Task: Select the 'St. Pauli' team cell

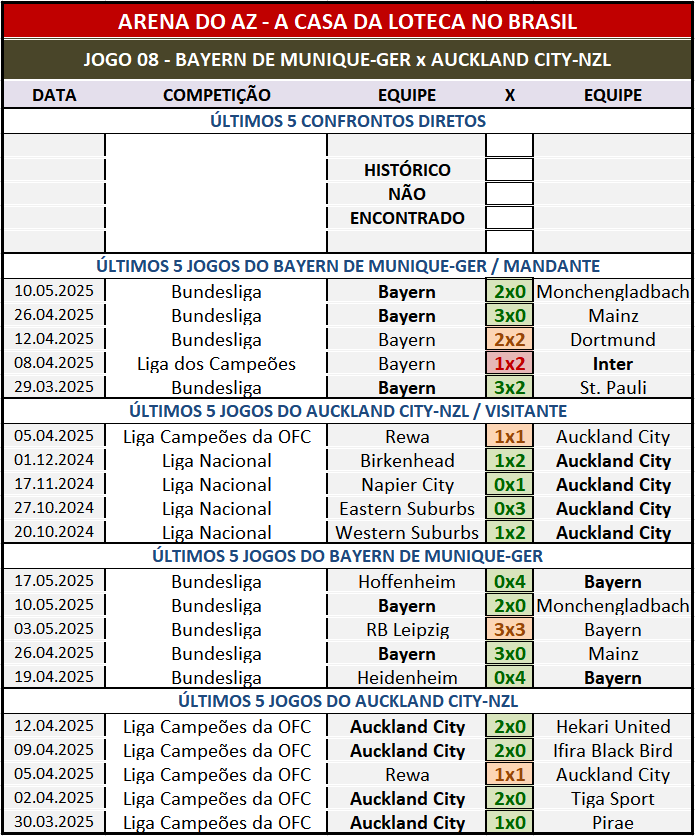Action: [612, 388]
